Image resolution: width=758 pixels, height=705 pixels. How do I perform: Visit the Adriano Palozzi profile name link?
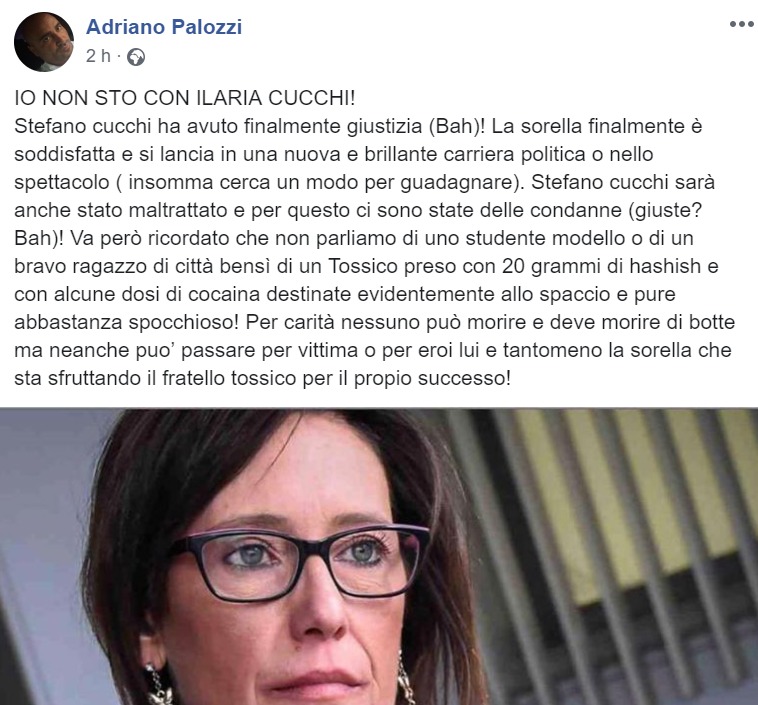pyautogui.click(x=164, y=27)
